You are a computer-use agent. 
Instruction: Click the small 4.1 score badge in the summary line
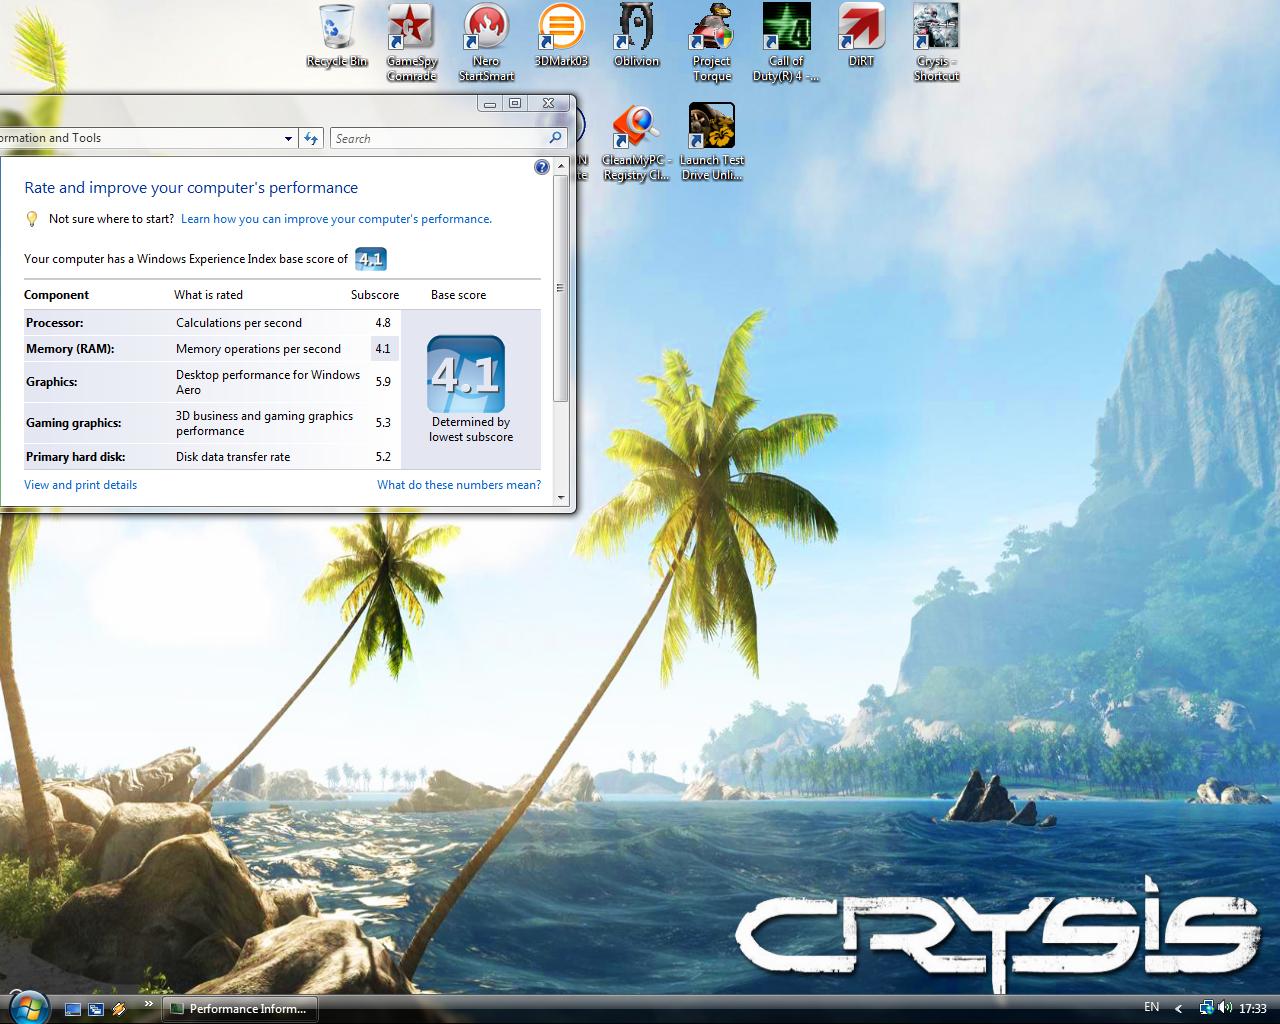[x=370, y=259]
